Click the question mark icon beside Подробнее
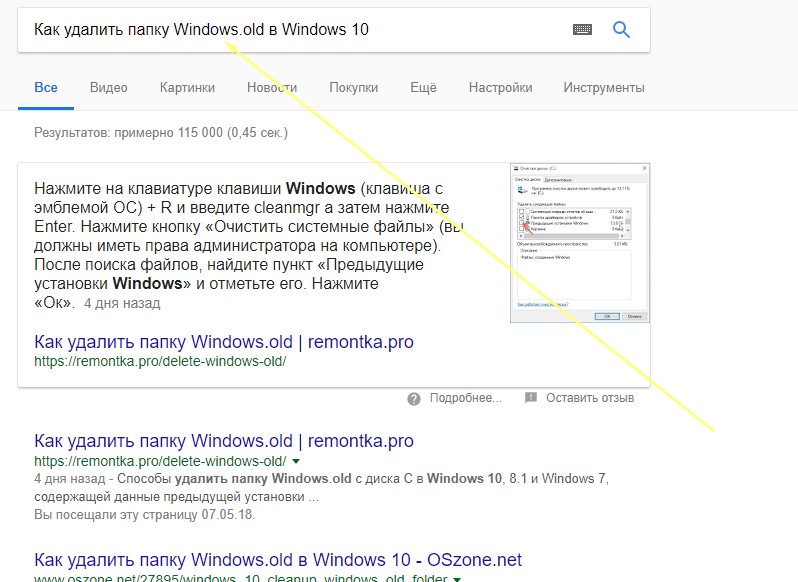This screenshot has height=582, width=798. [x=414, y=399]
